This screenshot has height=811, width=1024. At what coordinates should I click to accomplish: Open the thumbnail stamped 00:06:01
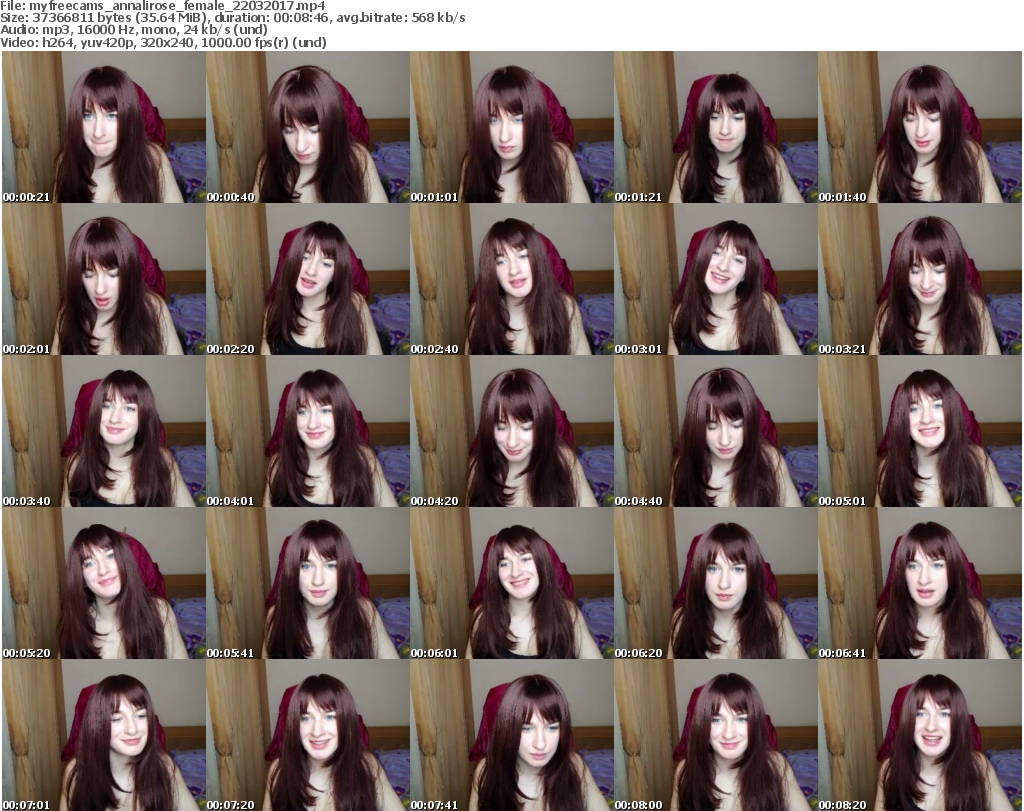coord(511,583)
